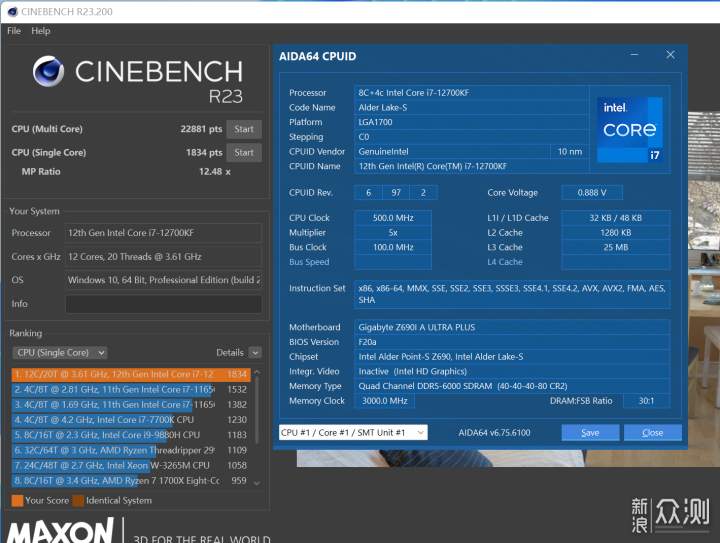
Task: Click the Bus Clock 100.0 MHz value
Action: (393, 247)
